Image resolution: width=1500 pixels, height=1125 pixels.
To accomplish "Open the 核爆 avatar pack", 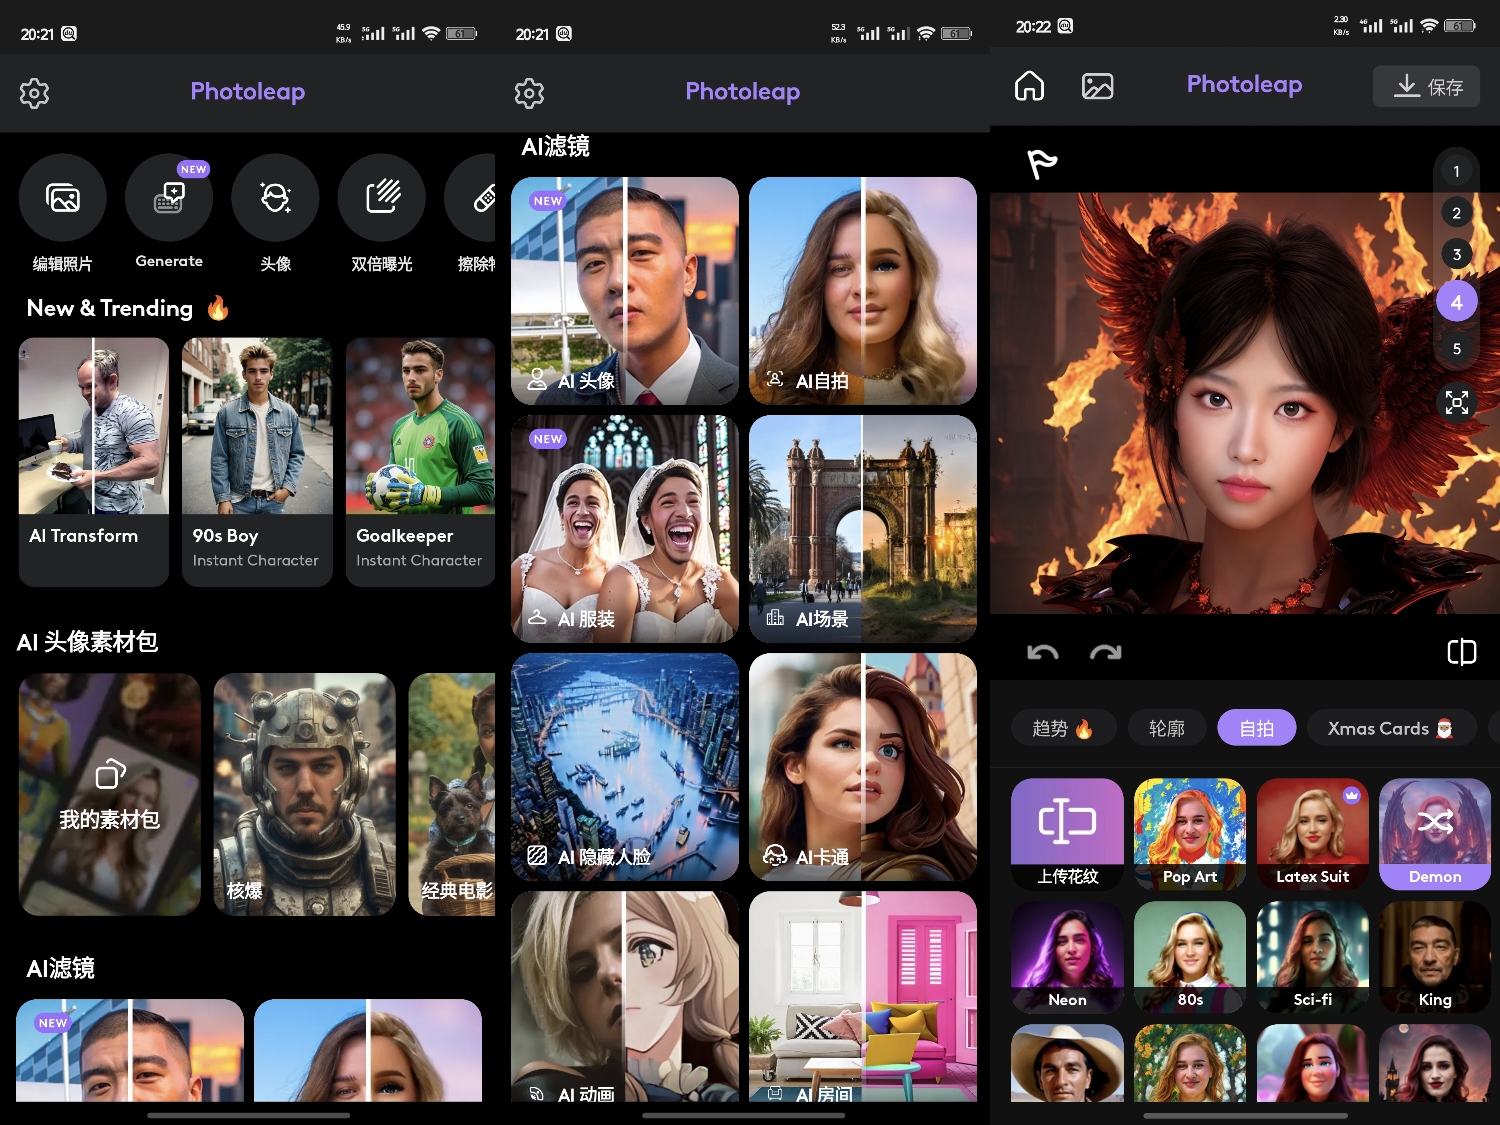I will (305, 795).
